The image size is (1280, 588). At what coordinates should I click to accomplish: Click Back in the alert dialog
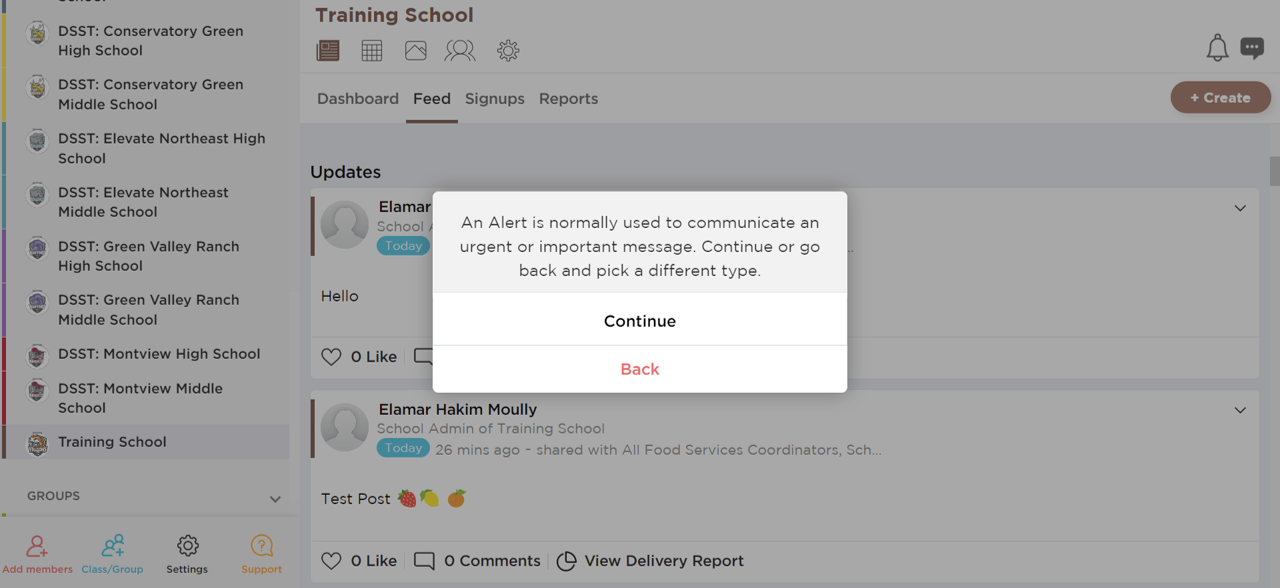(640, 369)
